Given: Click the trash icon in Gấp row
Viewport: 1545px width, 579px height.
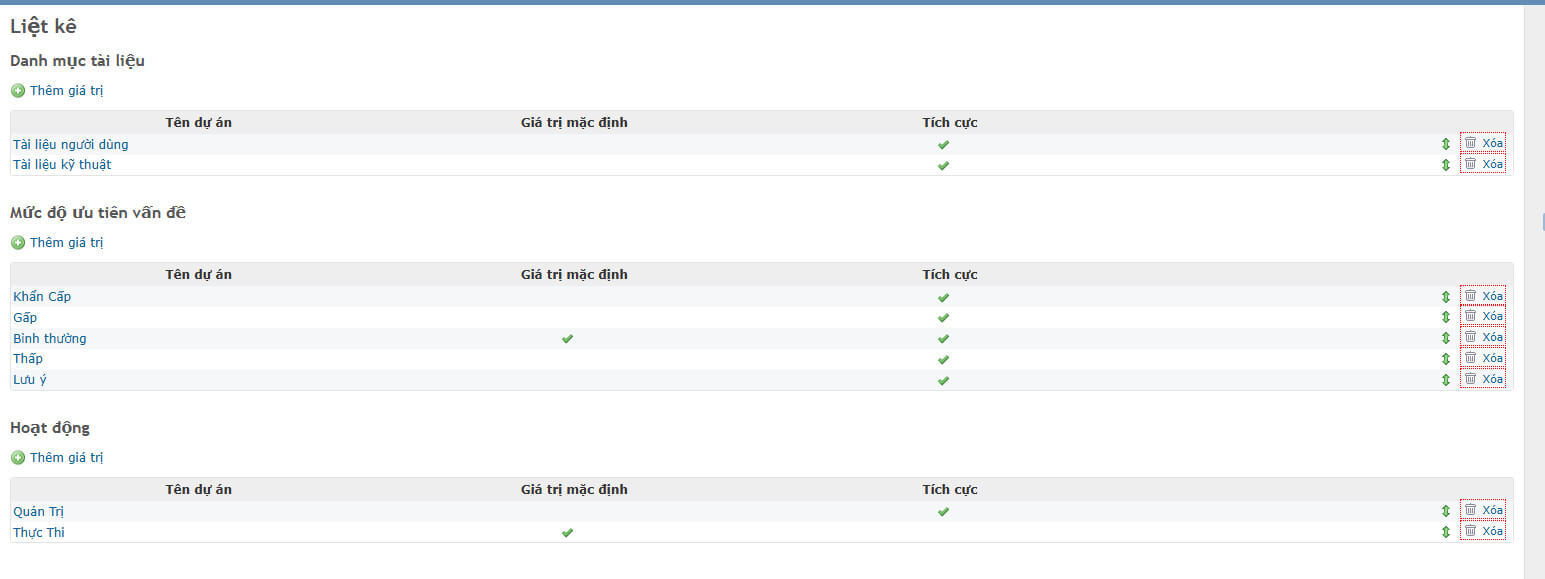Looking at the screenshot, I should [x=1470, y=316].
